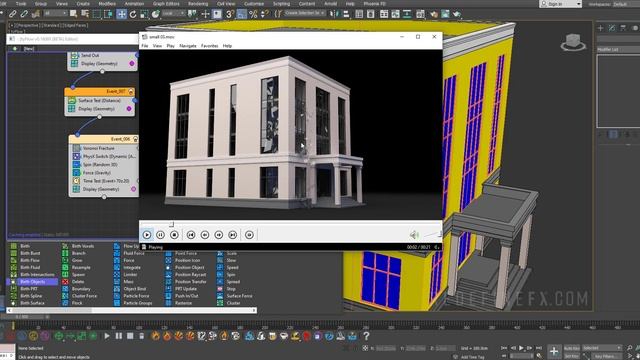Open Rendering menu in 3ds Max
The image size is (640, 360).
coord(198,4)
